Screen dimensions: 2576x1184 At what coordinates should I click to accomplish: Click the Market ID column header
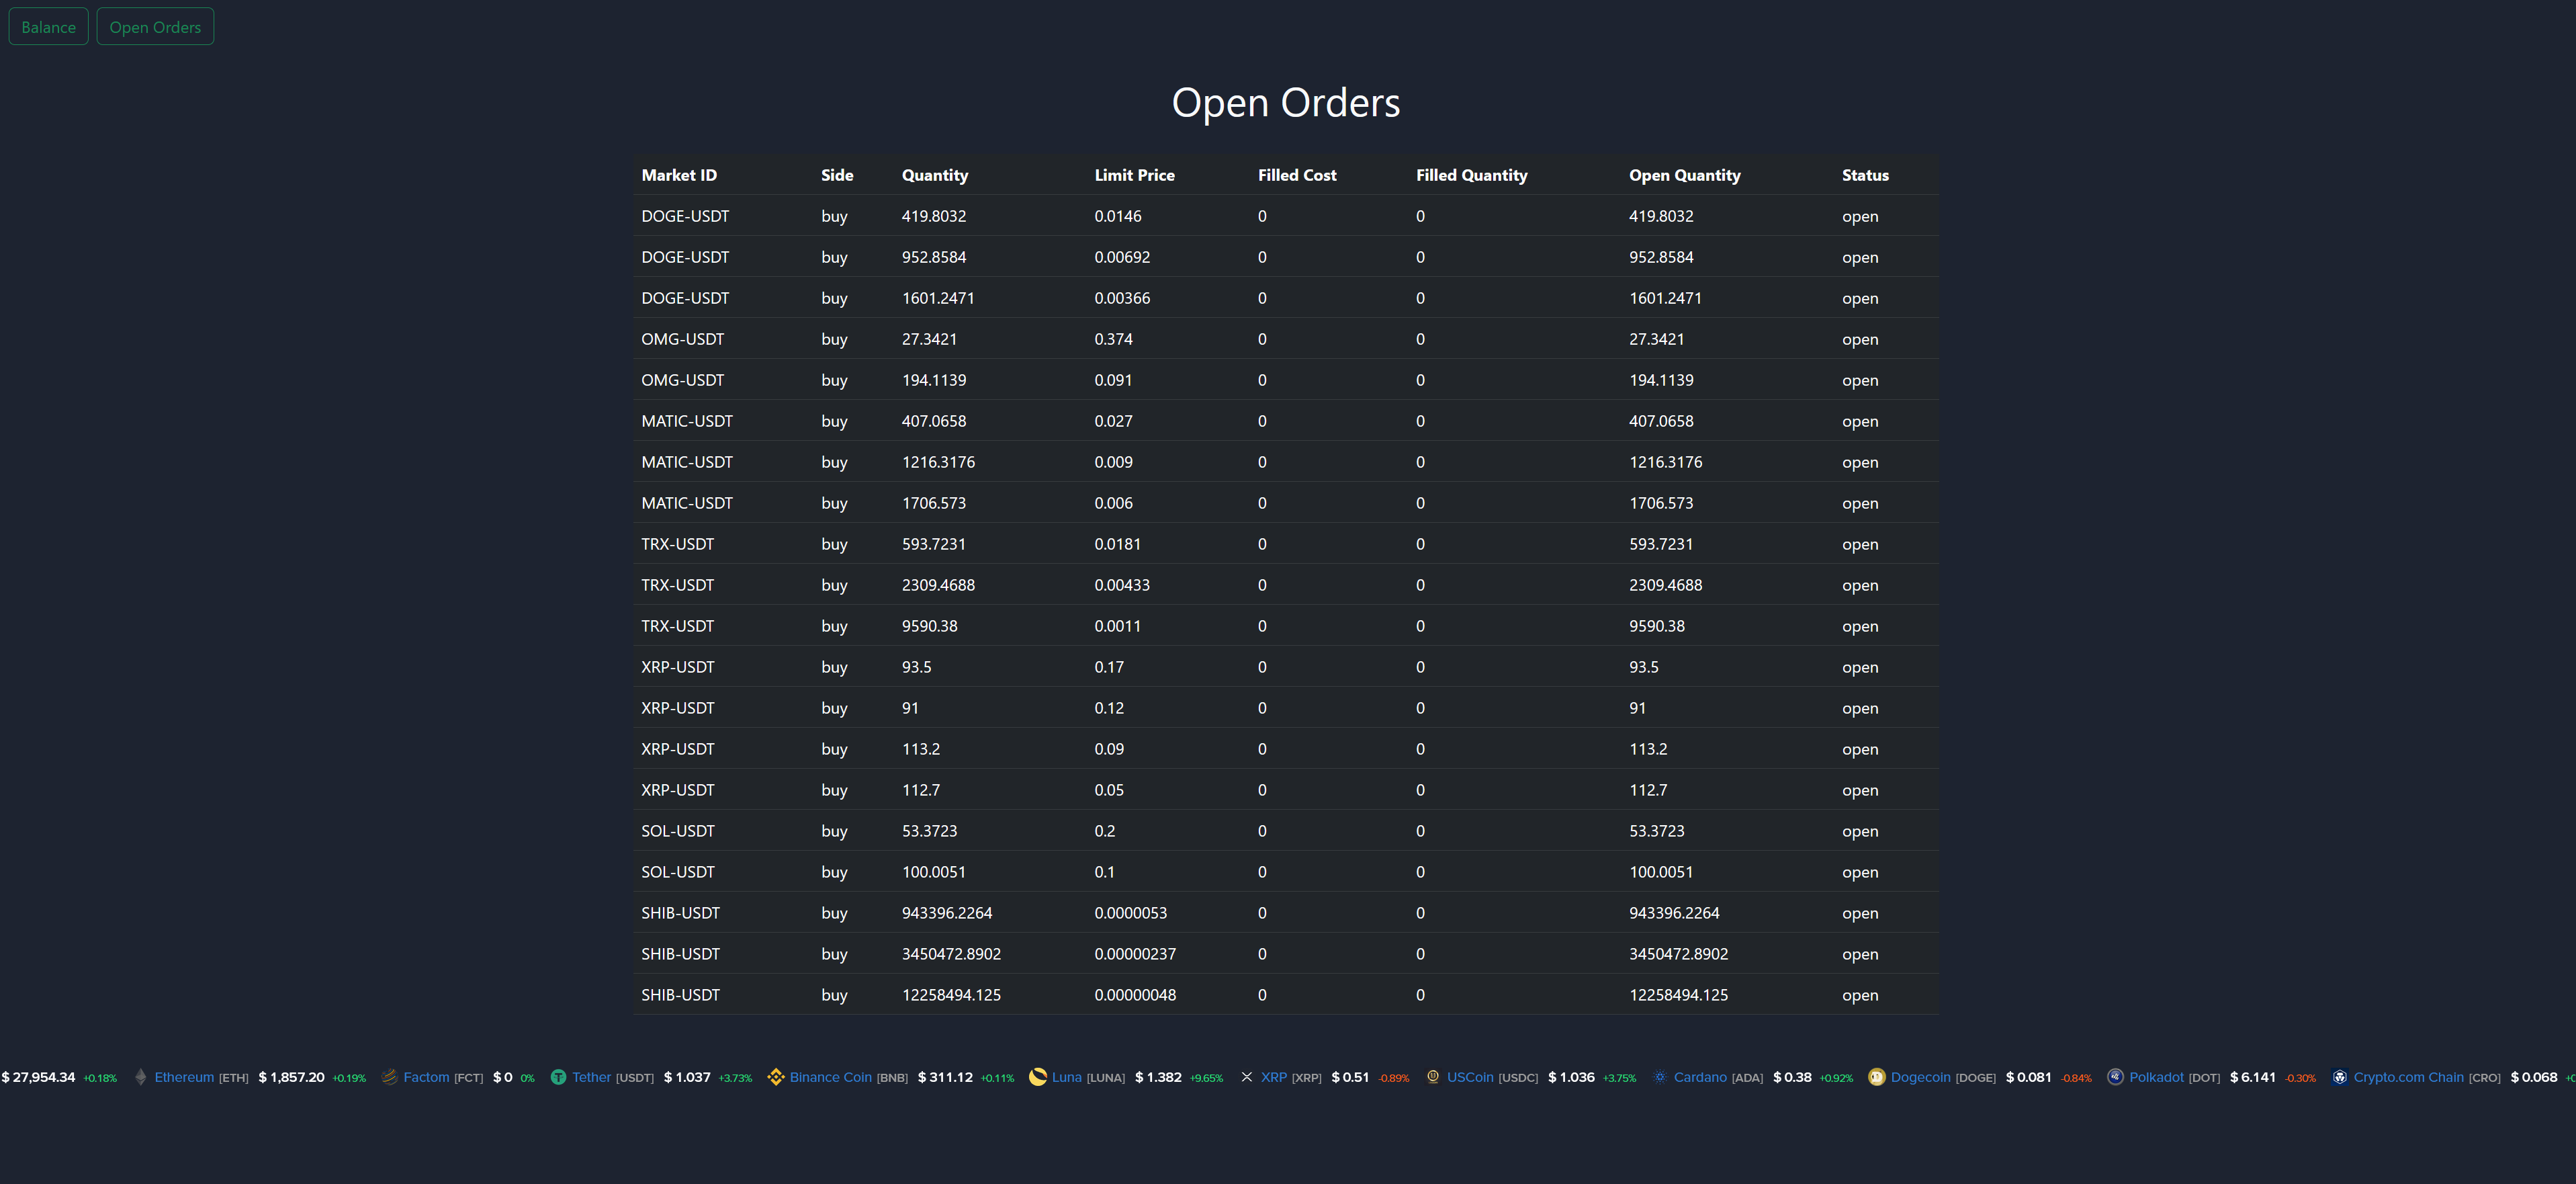pyautogui.click(x=679, y=175)
